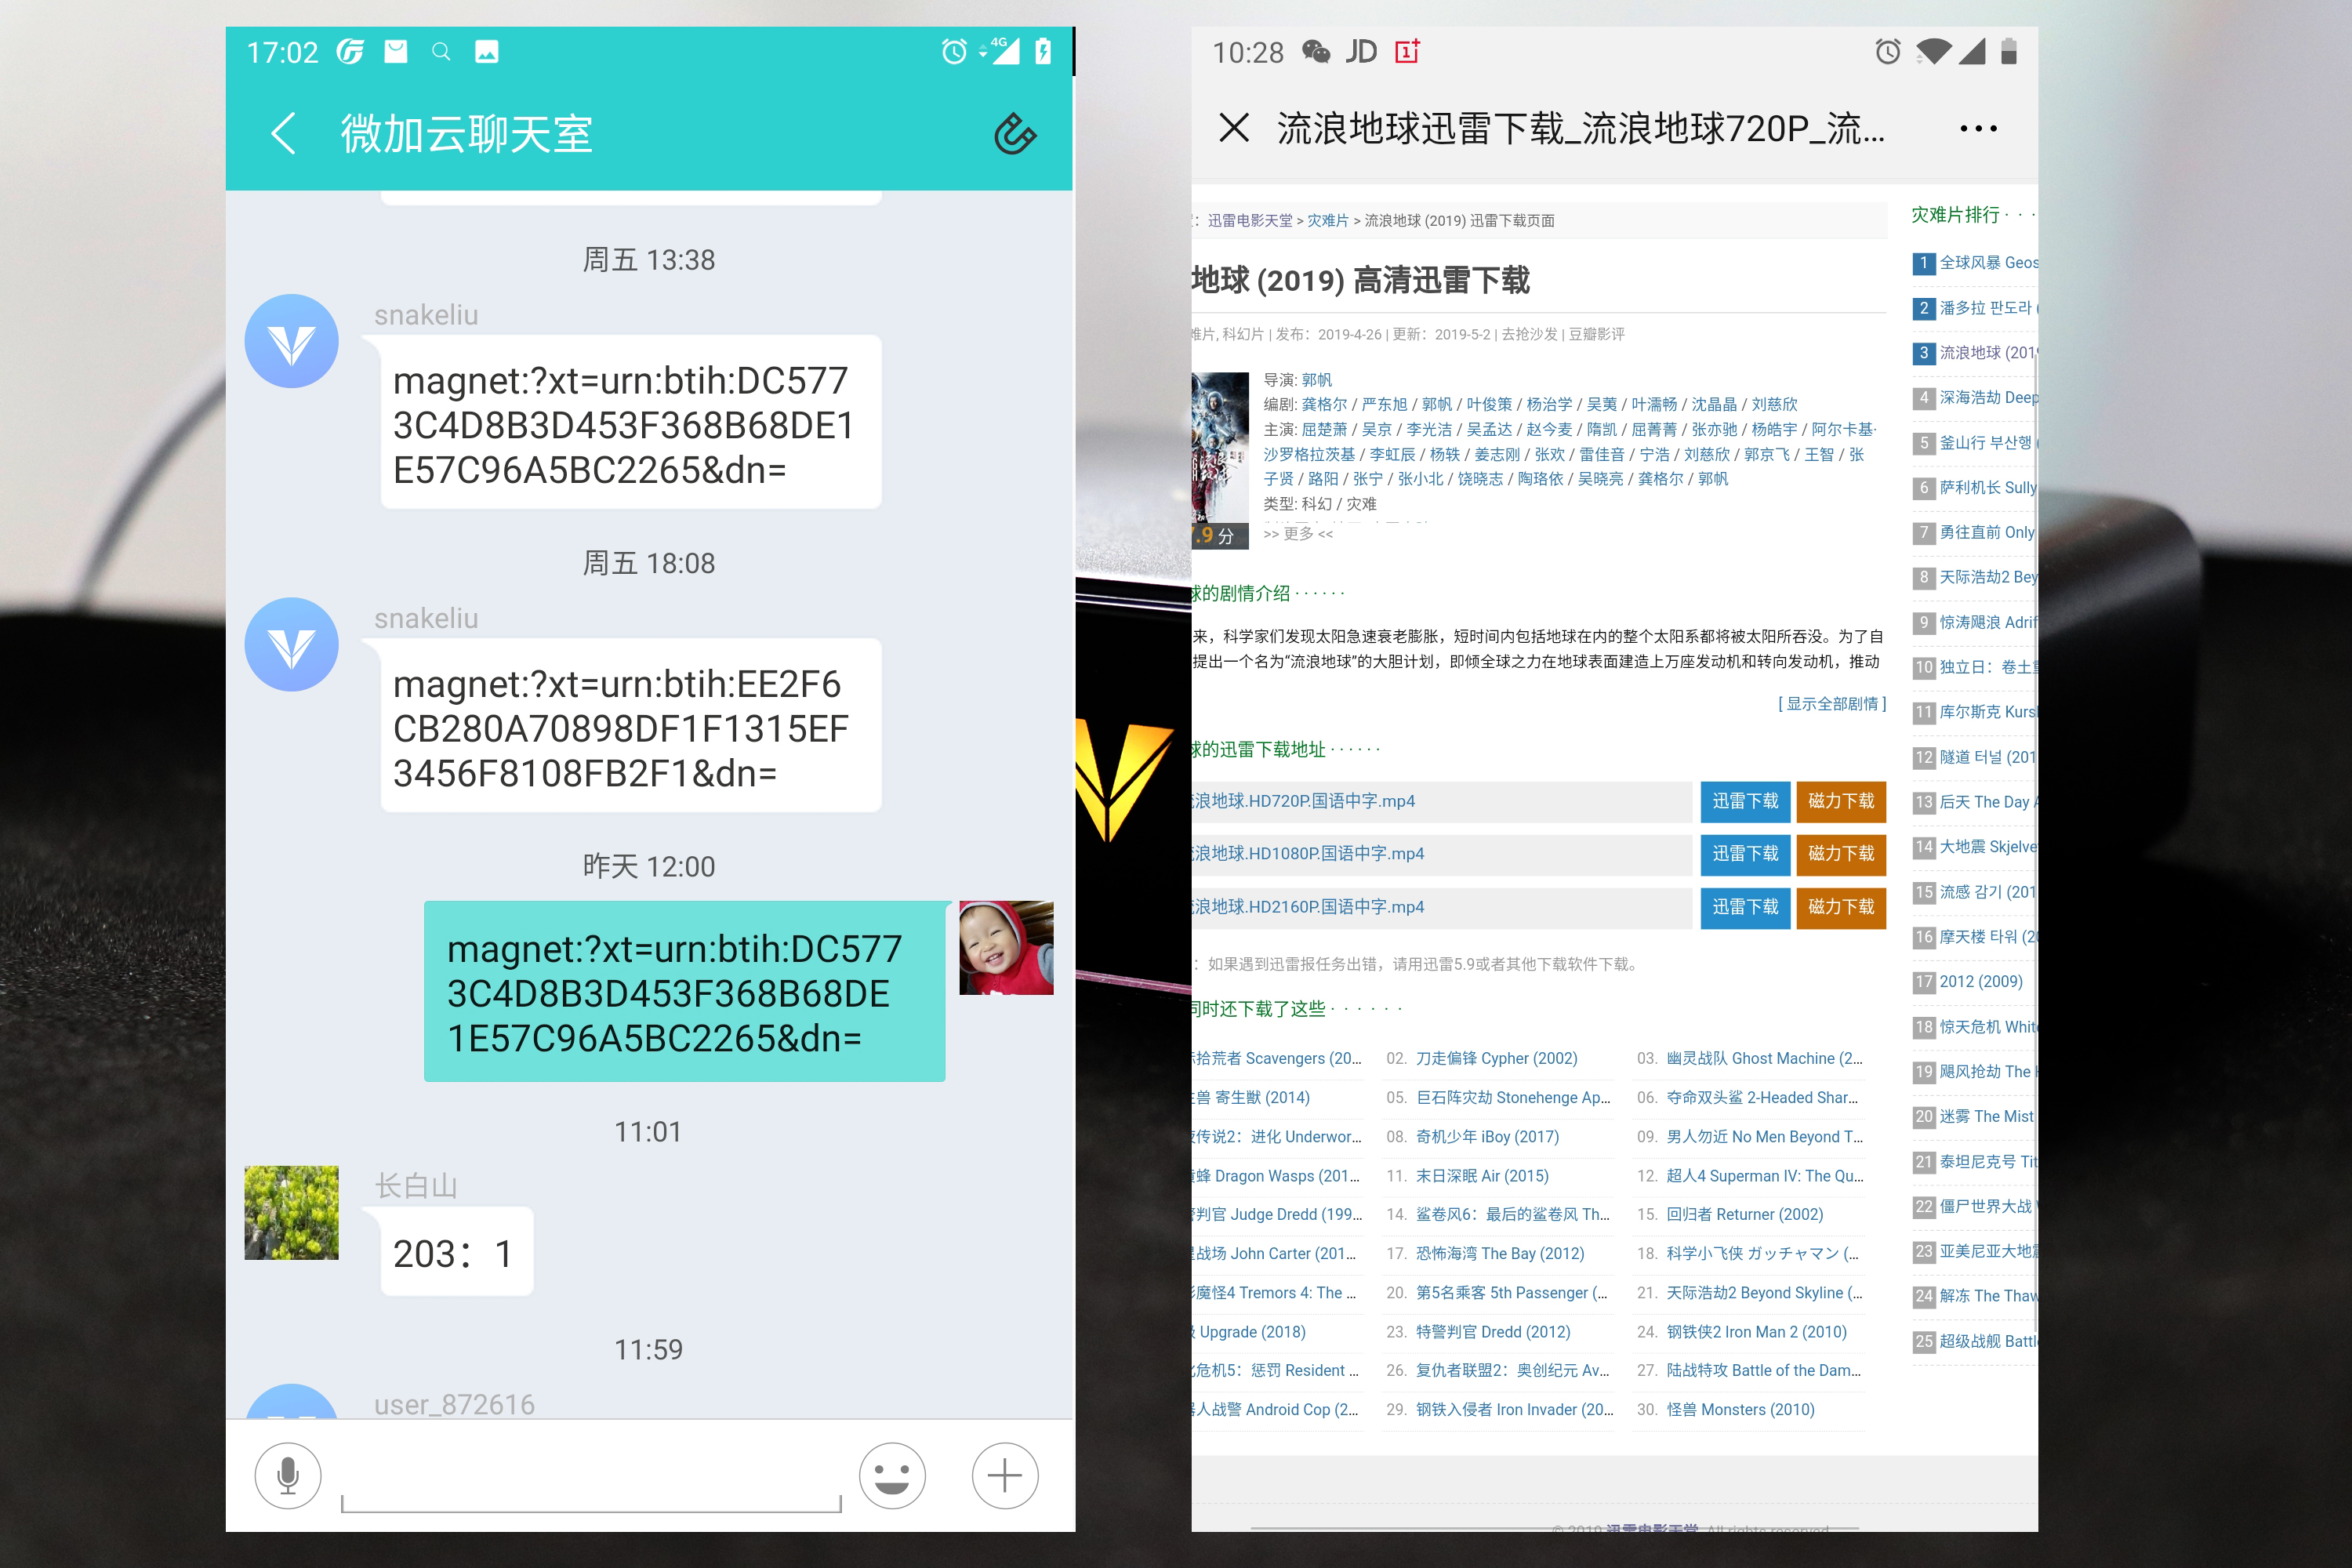The height and width of the screenshot is (1568, 2352).
Task: Tap the back arrow in the chat room header
Action: [x=283, y=133]
